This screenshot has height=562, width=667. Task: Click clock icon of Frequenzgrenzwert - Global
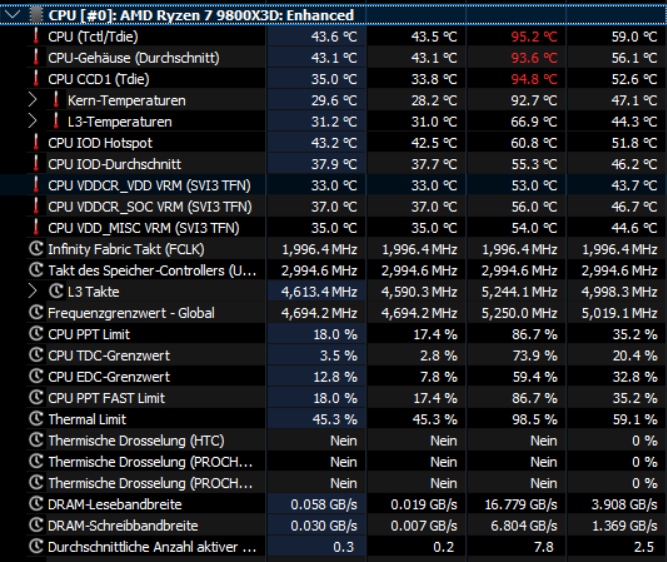(36, 313)
